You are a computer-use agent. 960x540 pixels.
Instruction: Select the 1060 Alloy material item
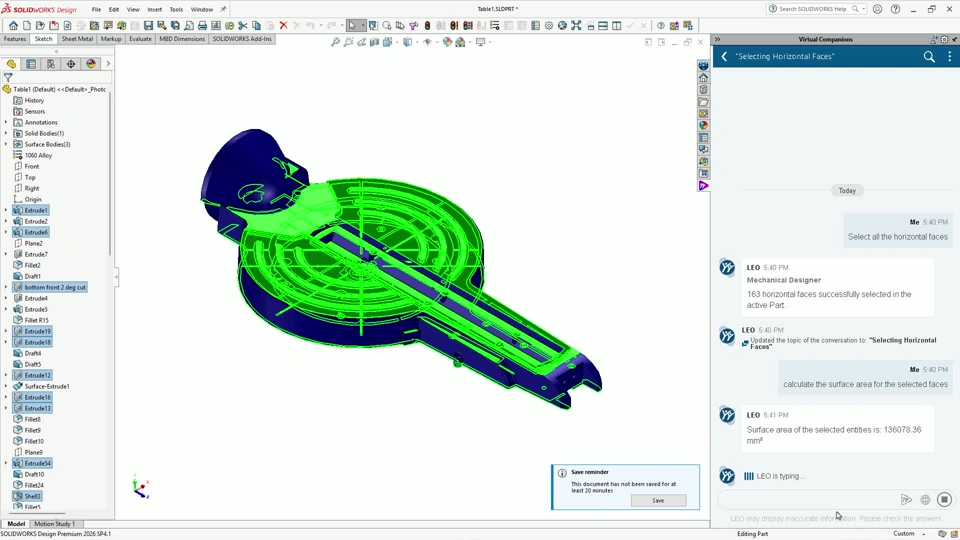[x=38, y=156]
